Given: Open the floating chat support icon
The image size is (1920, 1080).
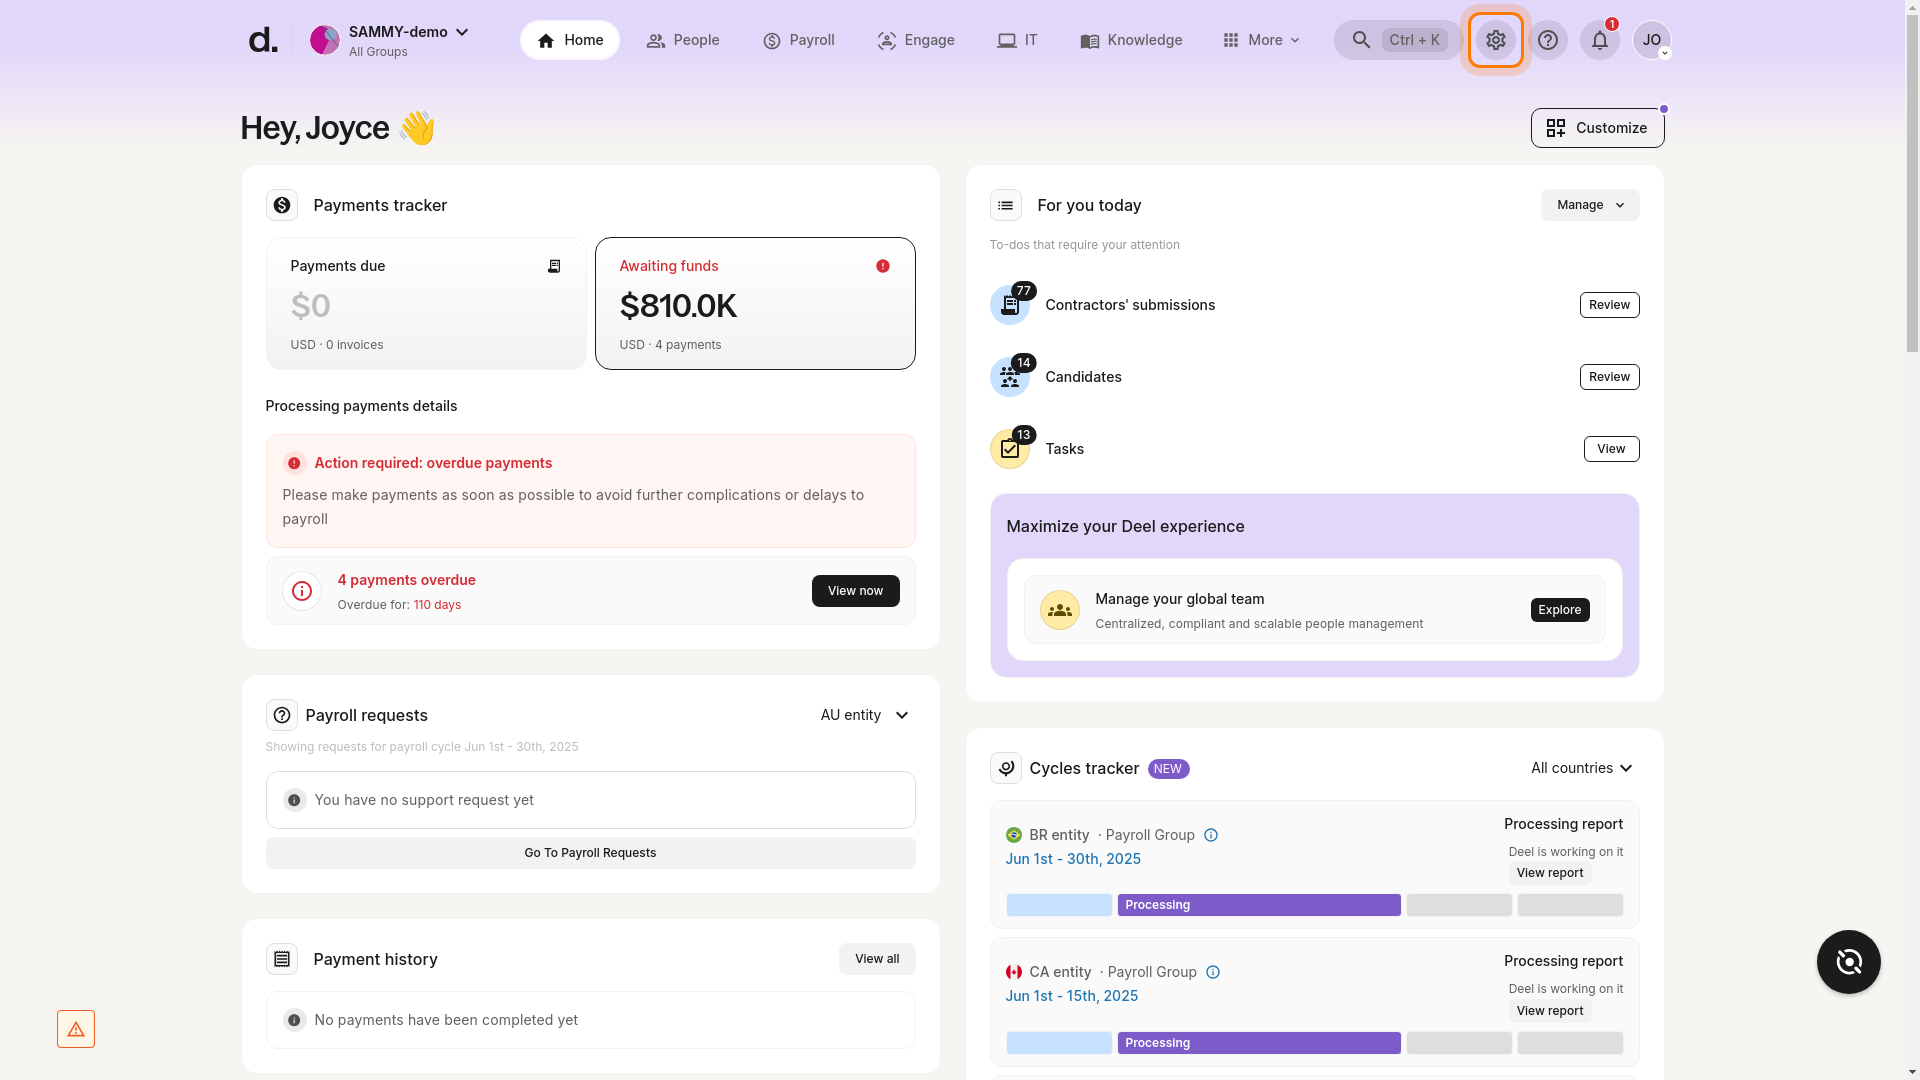Looking at the screenshot, I should 1848,962.
